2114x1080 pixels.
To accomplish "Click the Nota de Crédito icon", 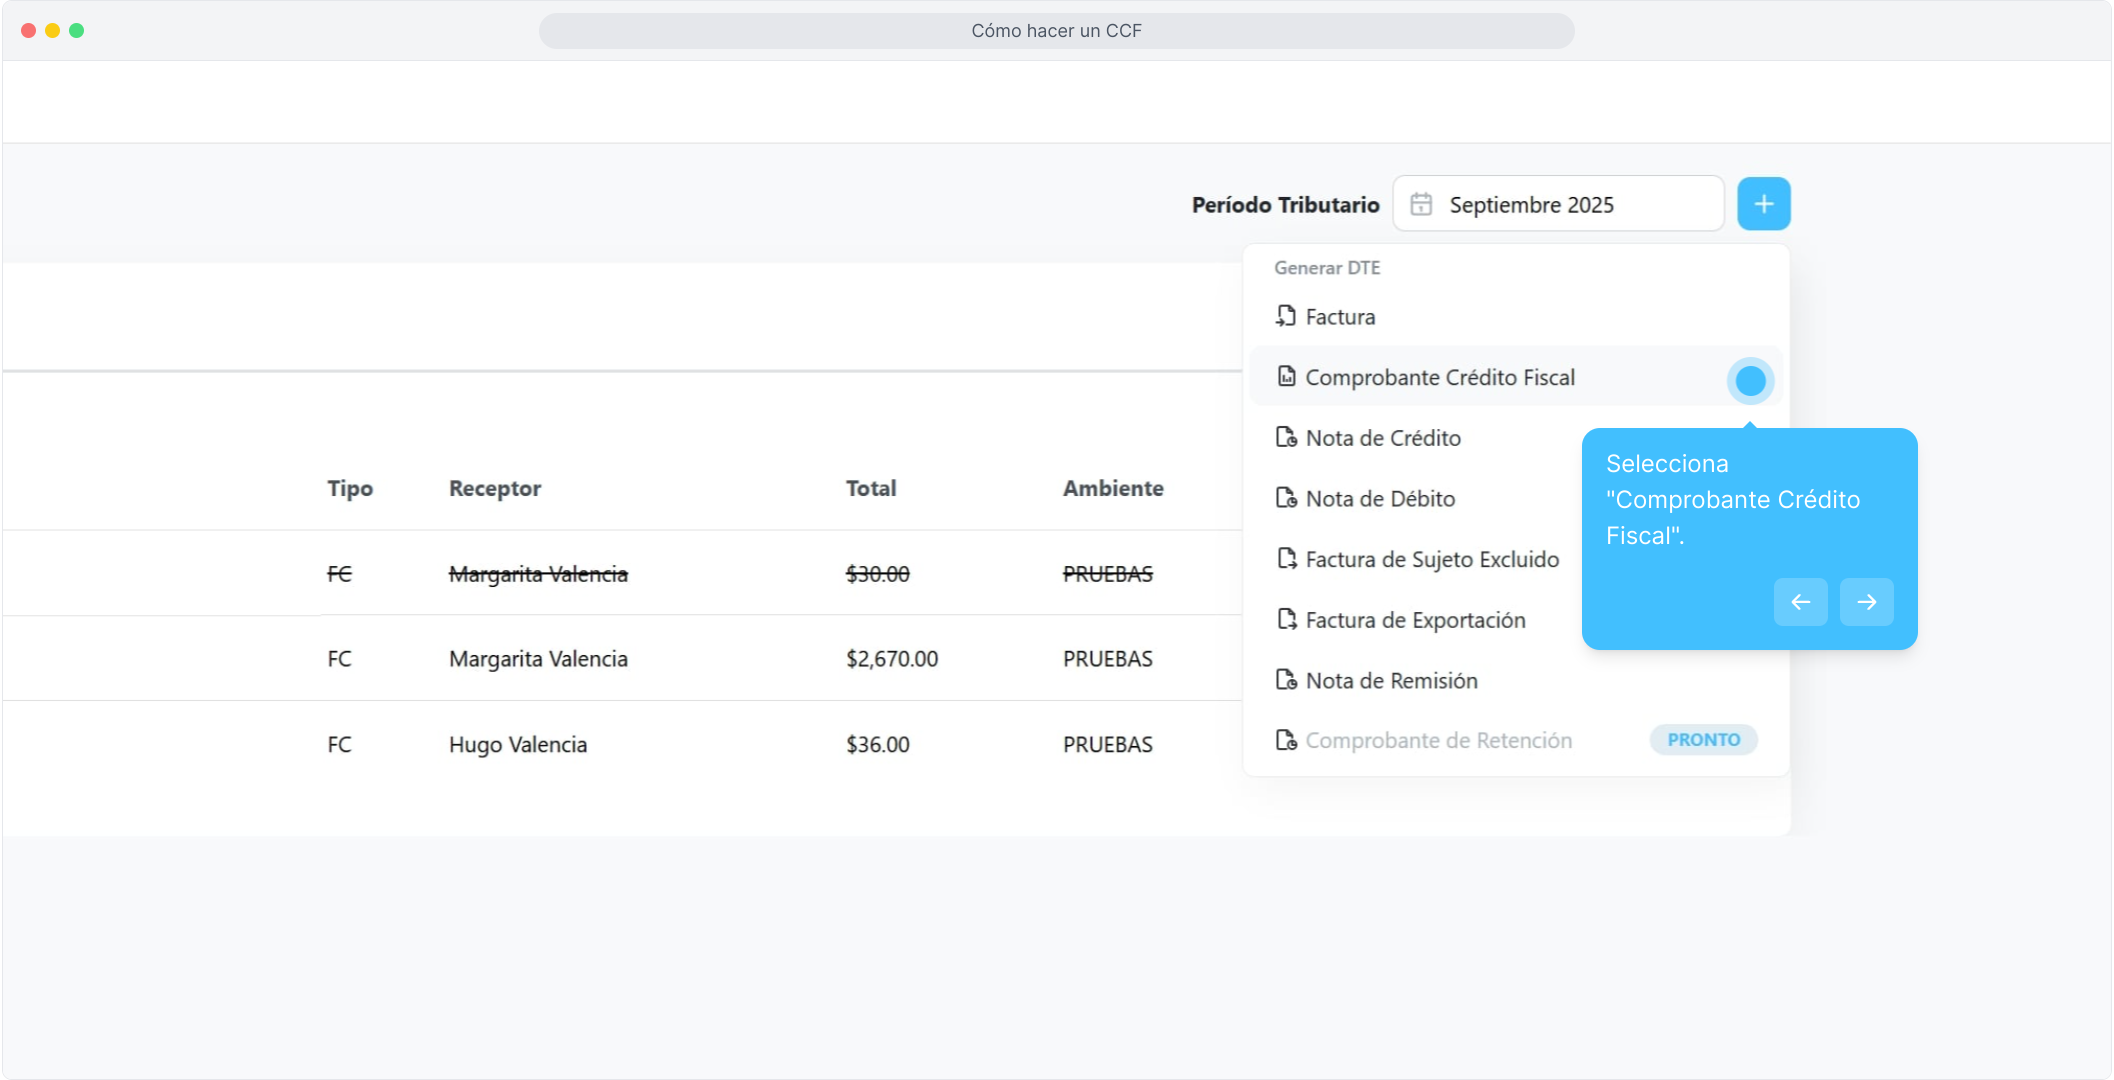I will 1286,438.
